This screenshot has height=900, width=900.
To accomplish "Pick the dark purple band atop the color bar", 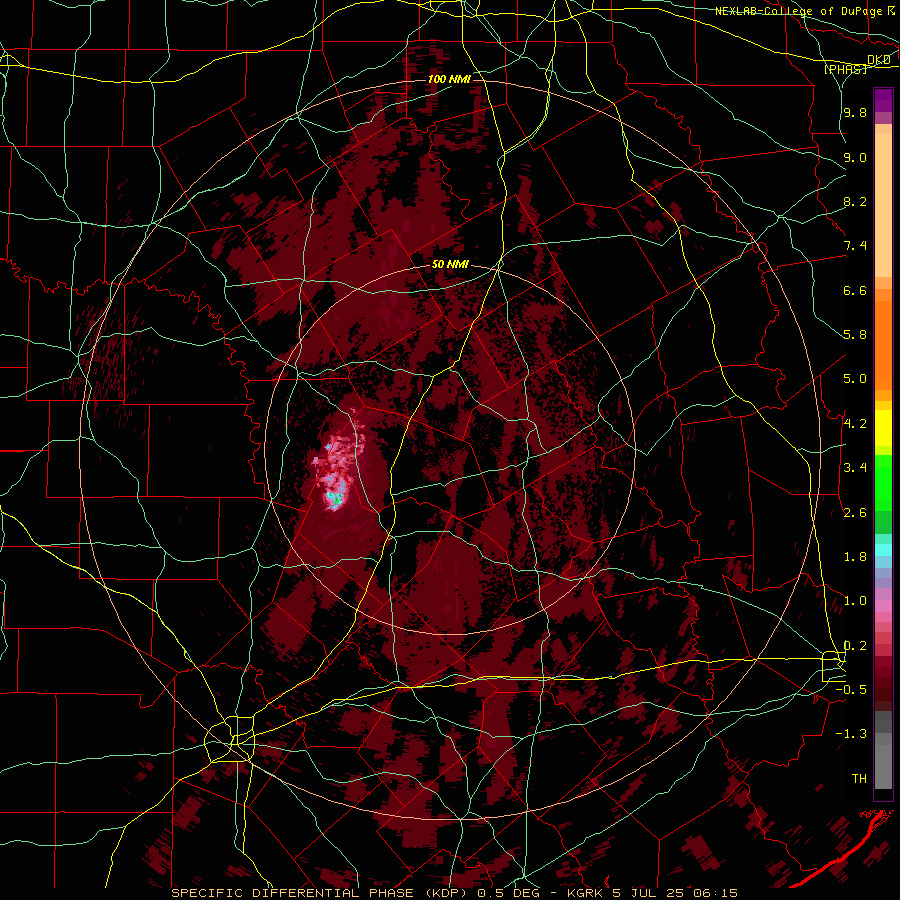I will [x=883, y=100].
